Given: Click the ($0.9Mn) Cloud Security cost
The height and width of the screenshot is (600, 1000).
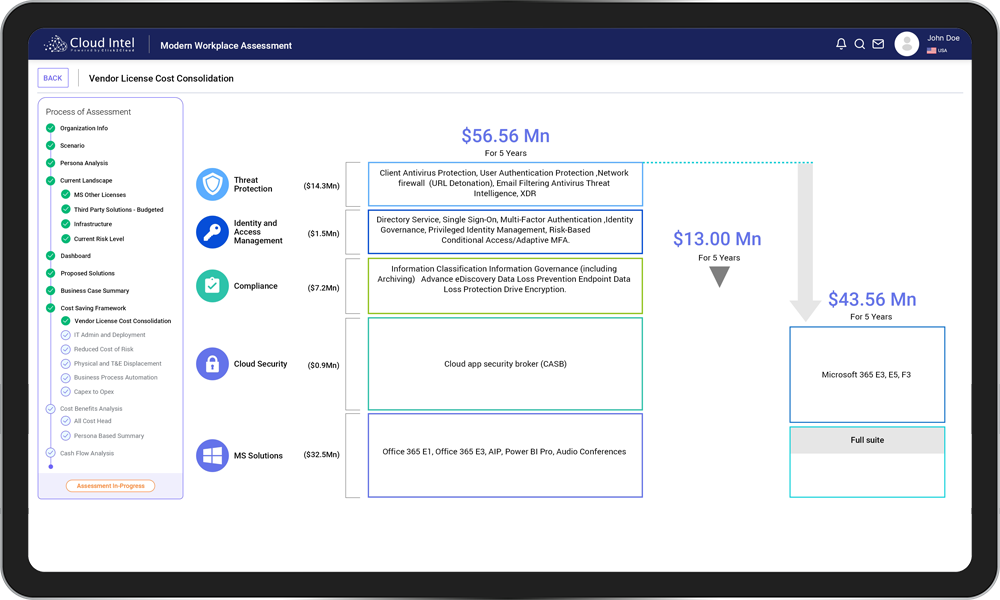Looking at the screenshot, I should click(x=323, y=365).
